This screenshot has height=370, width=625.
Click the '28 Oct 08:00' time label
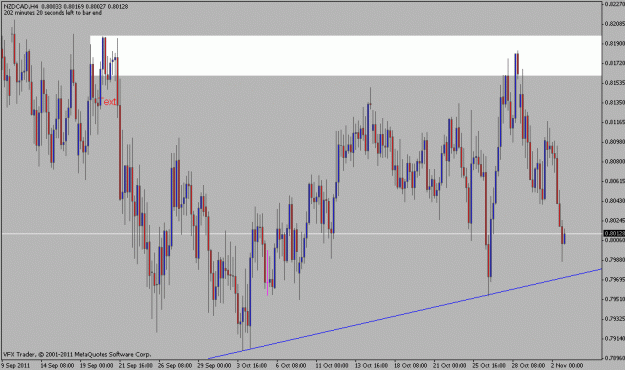(x=528, y=366)
